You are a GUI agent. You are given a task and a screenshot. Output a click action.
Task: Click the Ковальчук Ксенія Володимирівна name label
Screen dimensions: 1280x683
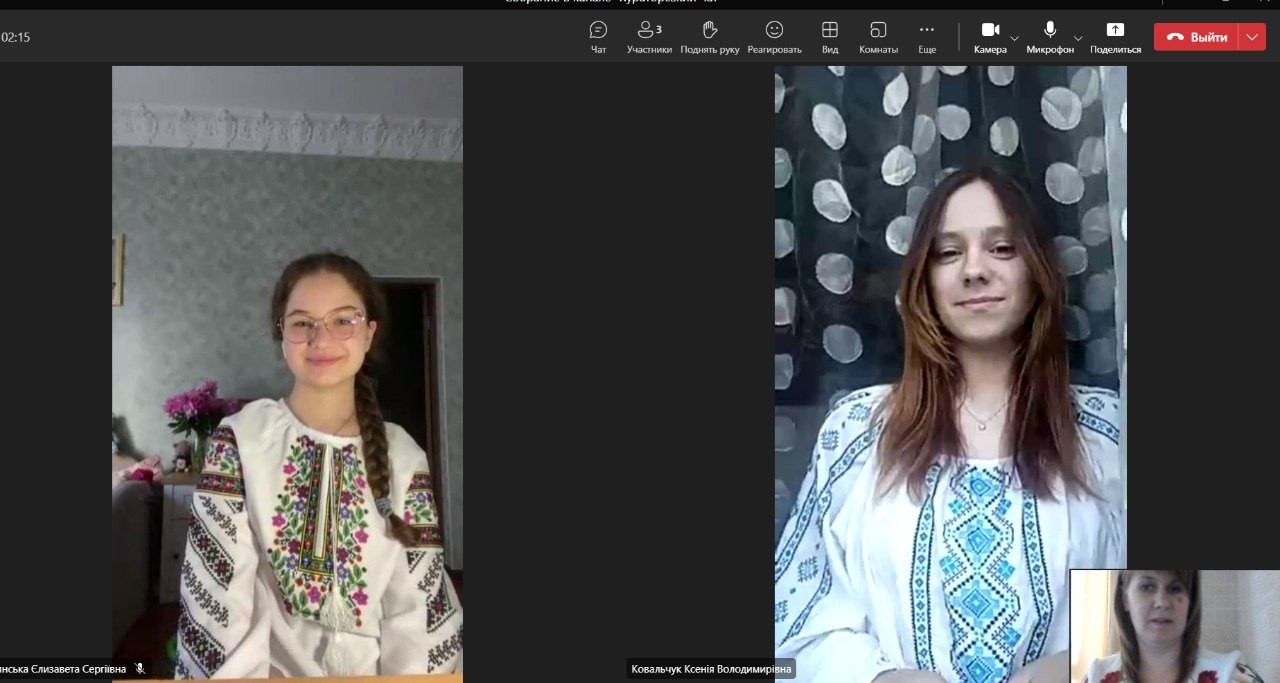click(711, 669)
